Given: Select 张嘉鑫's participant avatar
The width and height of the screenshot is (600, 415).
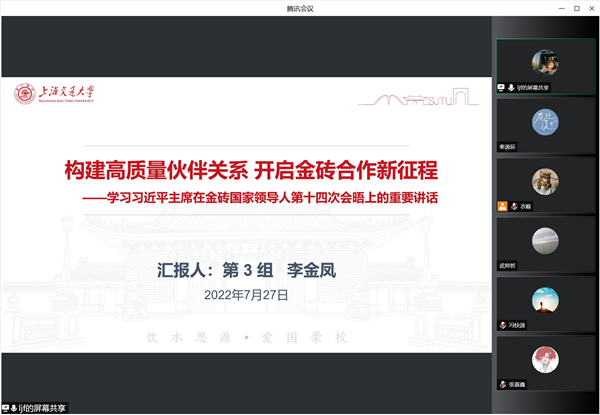Looking at the screenshot, I should pos(545,358).
